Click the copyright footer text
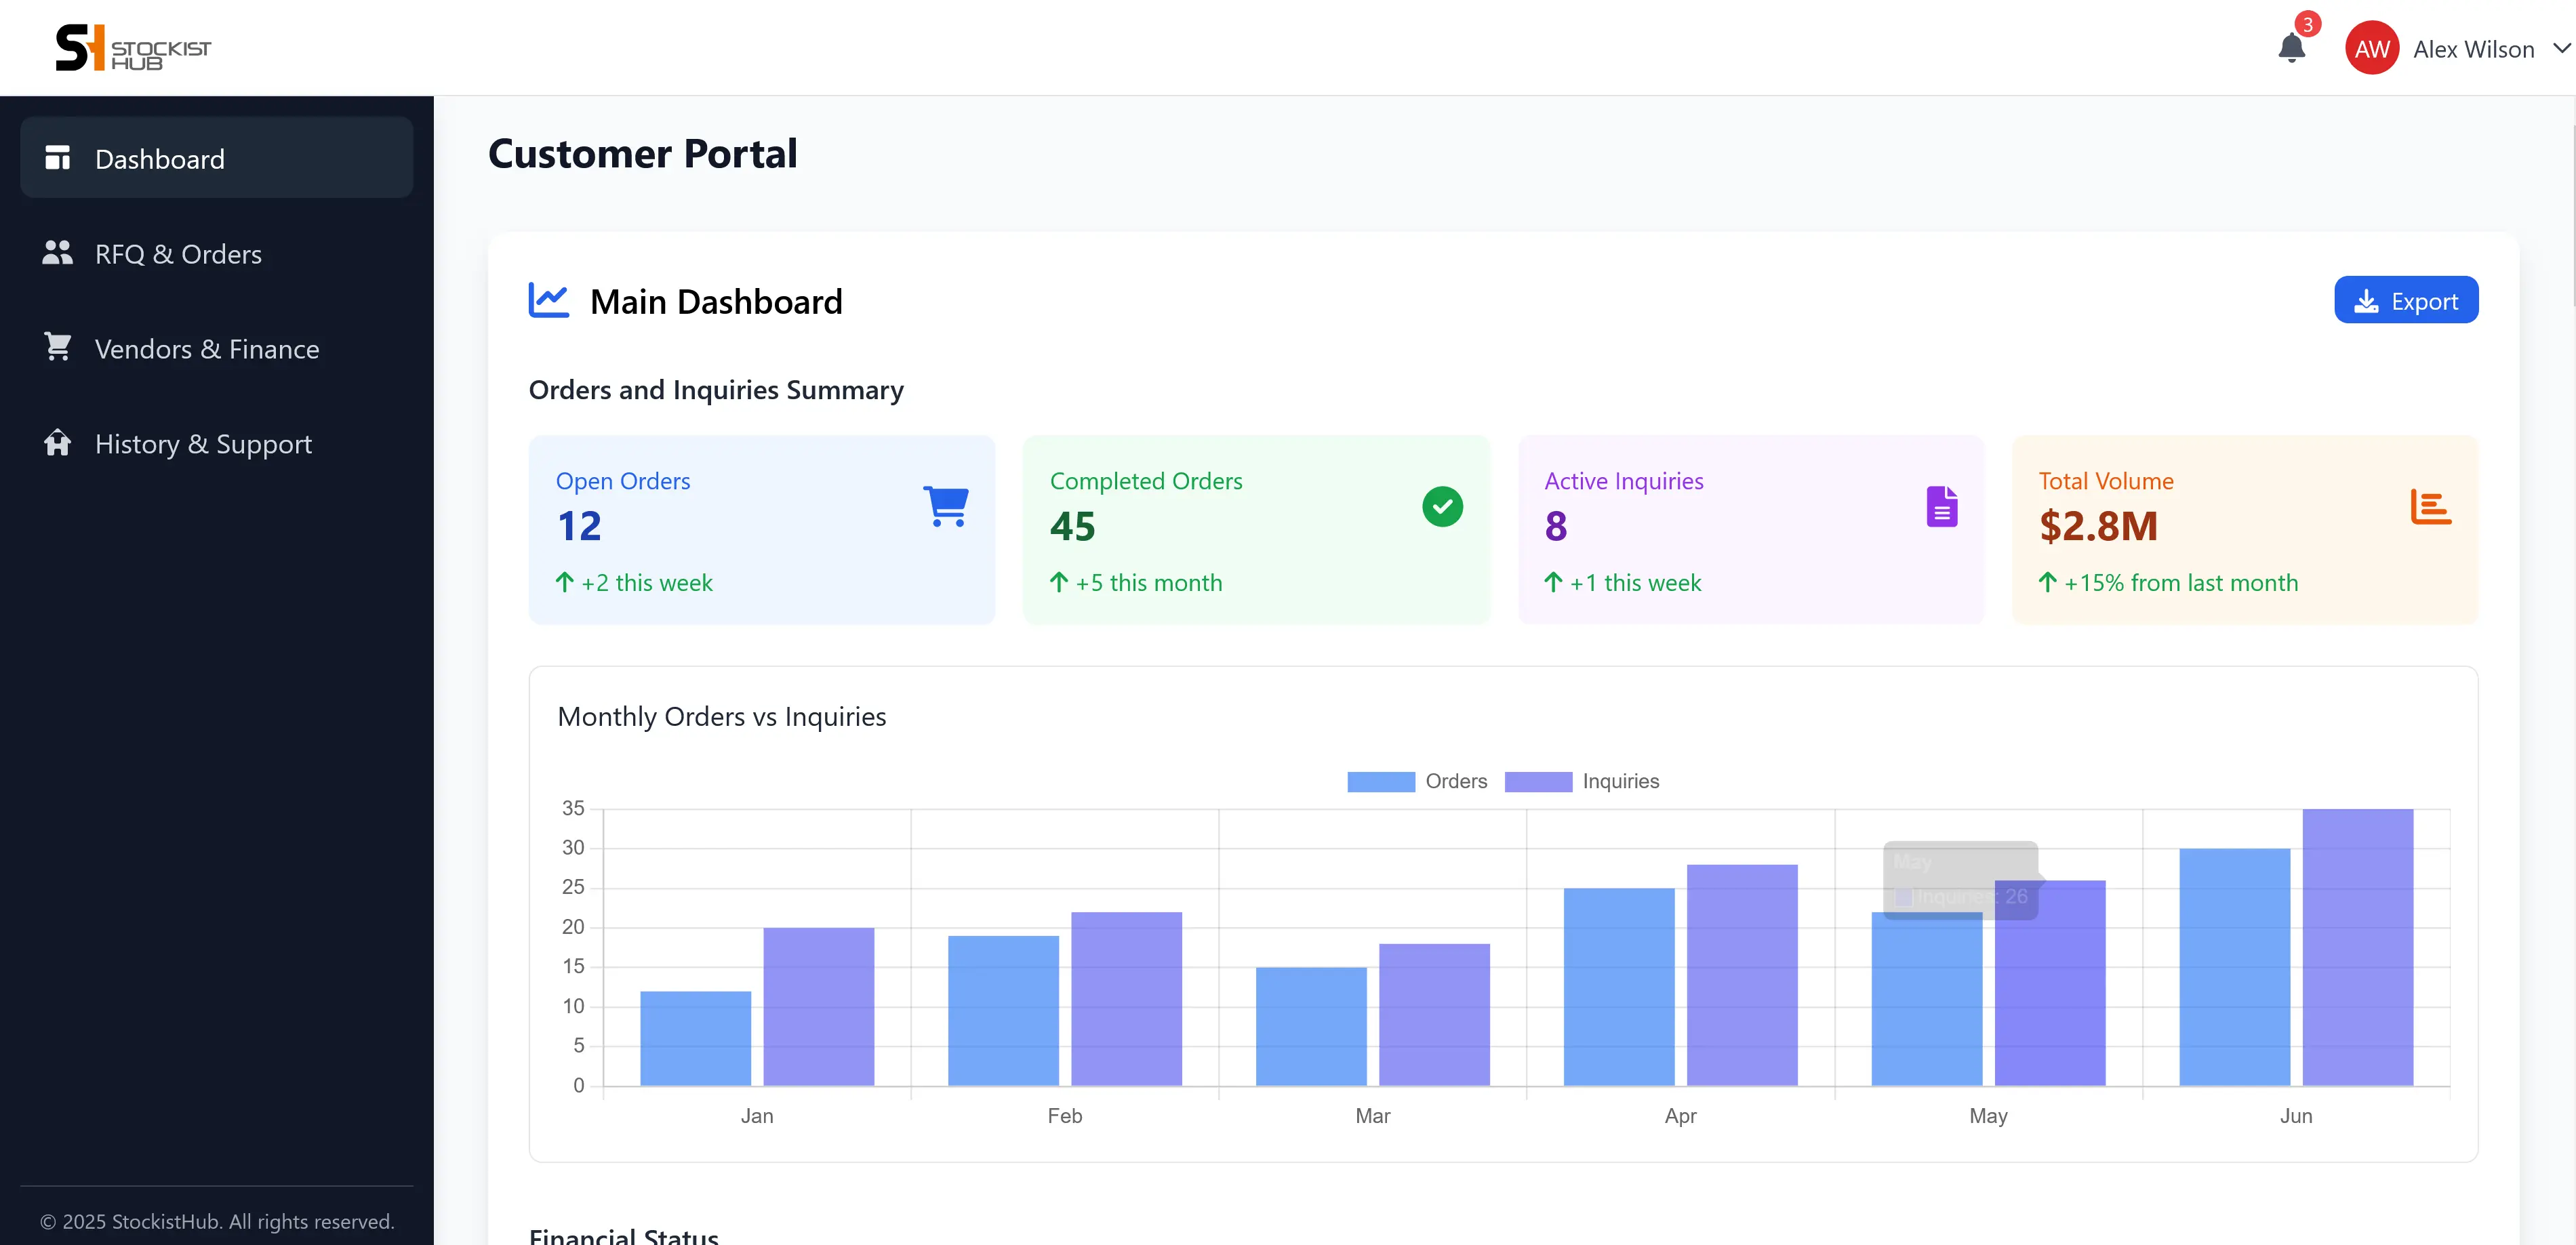This screenshot has width=2576, height=1245. [217, 1221]
